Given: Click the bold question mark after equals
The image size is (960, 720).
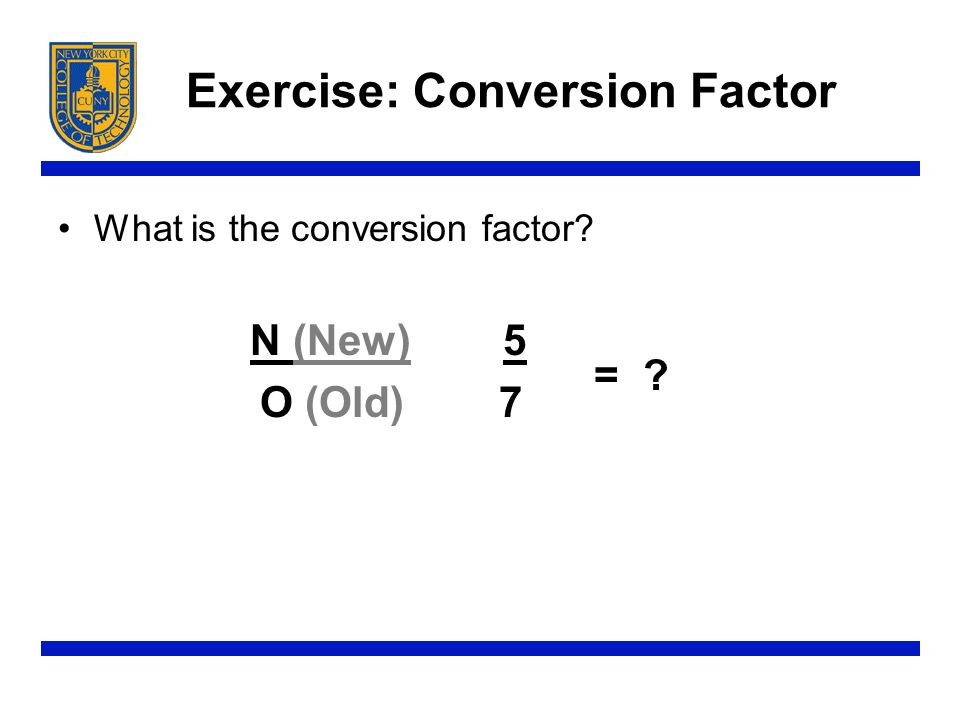Looking at the screenshot, I should coord(656,375).
